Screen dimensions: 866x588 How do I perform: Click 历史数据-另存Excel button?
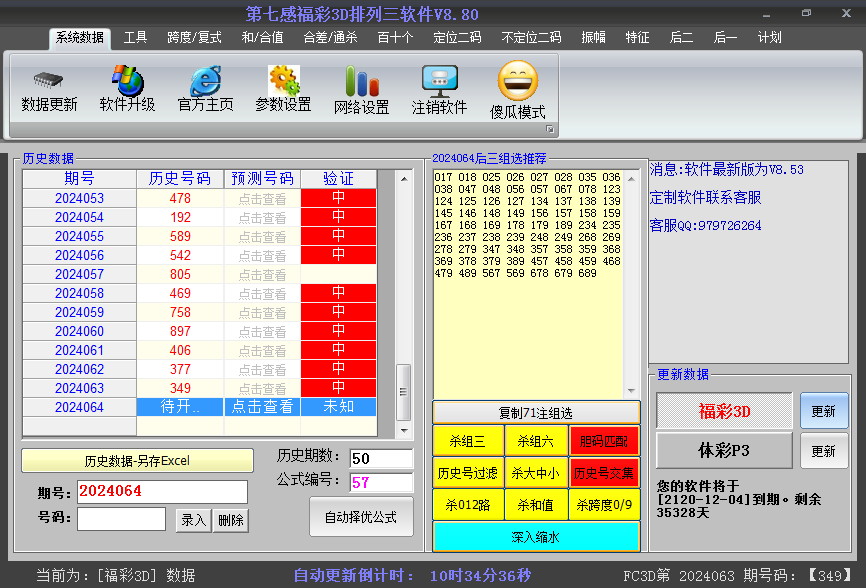[137, 460]
